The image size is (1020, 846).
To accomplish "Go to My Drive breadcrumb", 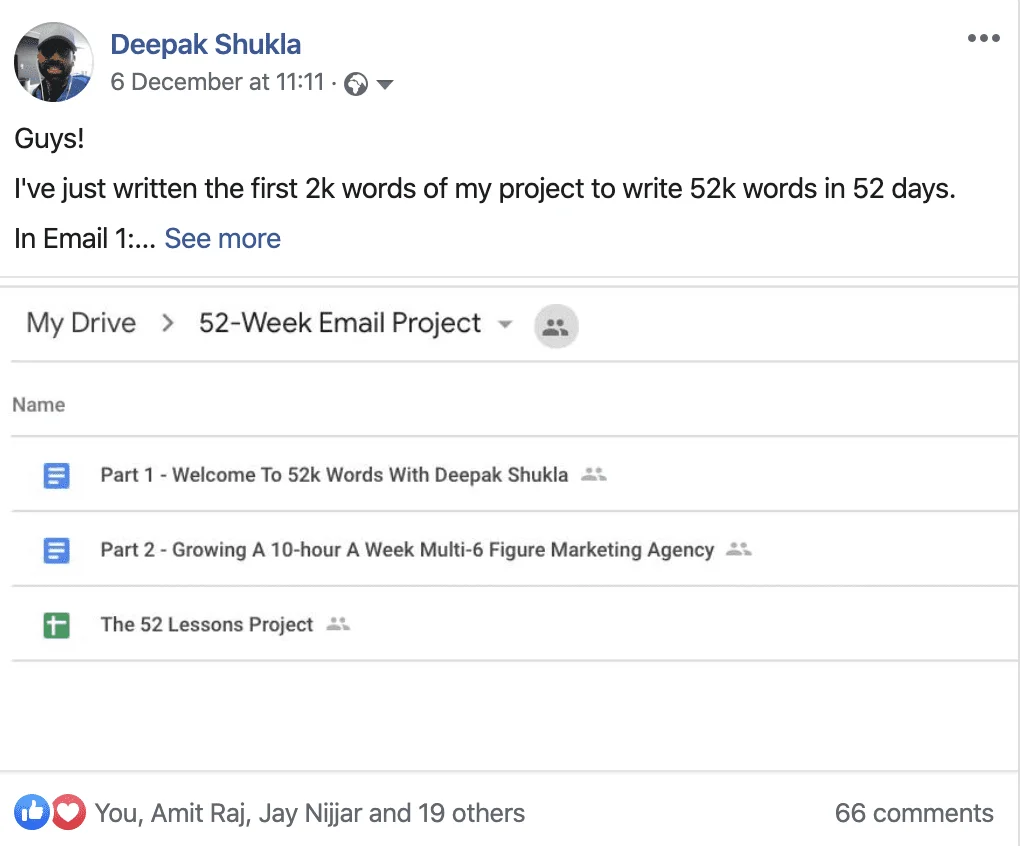I will pos(81,323).
